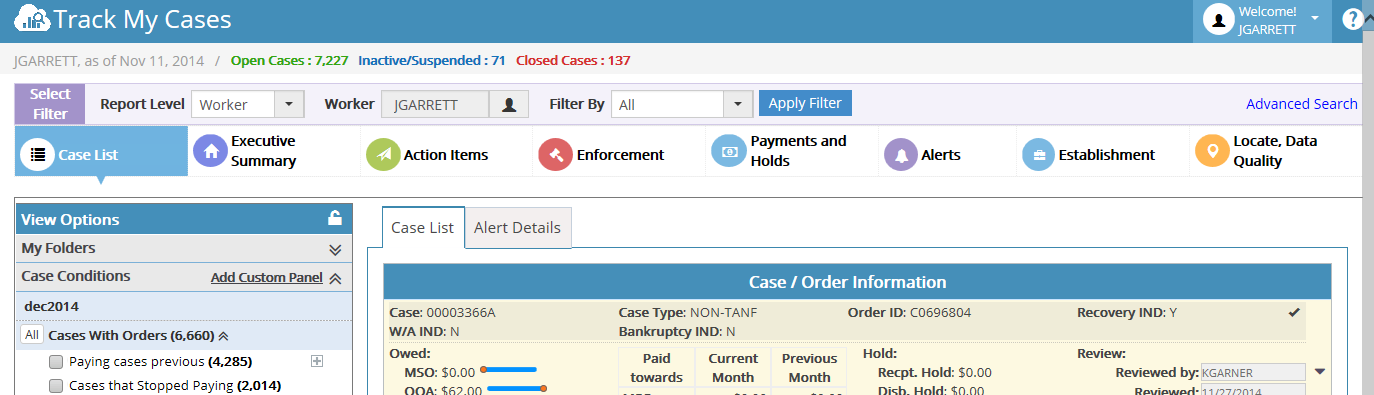
Task: Select the Alerts menu label
Action: click(941, 155)
